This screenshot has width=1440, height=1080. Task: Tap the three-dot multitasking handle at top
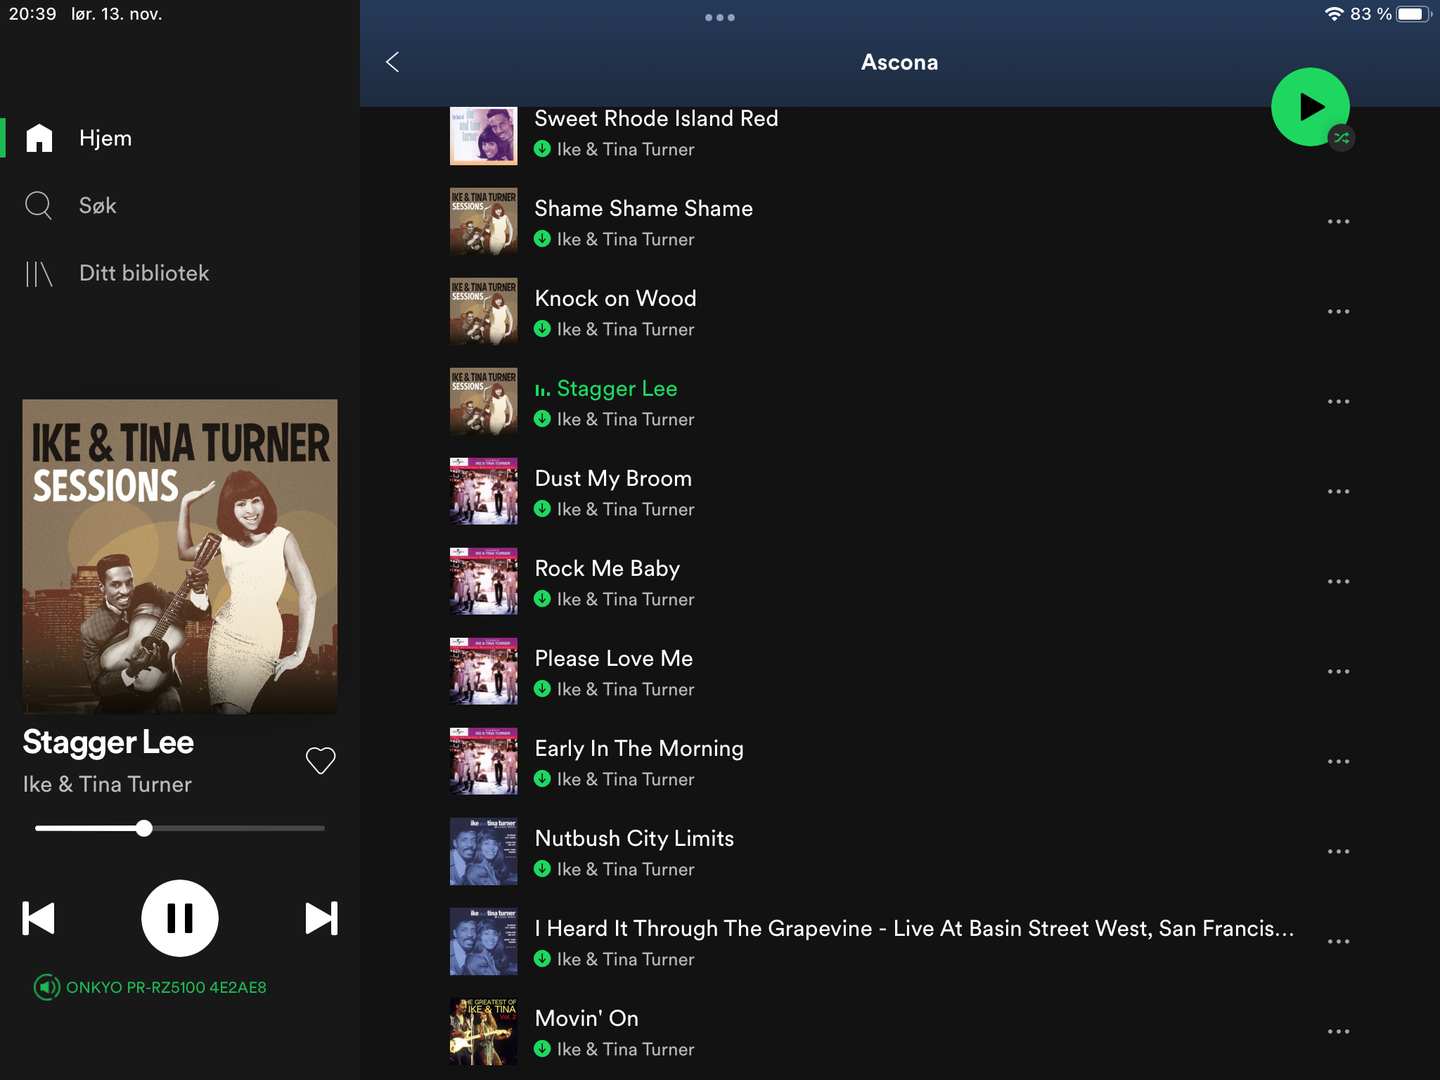tap(720, 17)
